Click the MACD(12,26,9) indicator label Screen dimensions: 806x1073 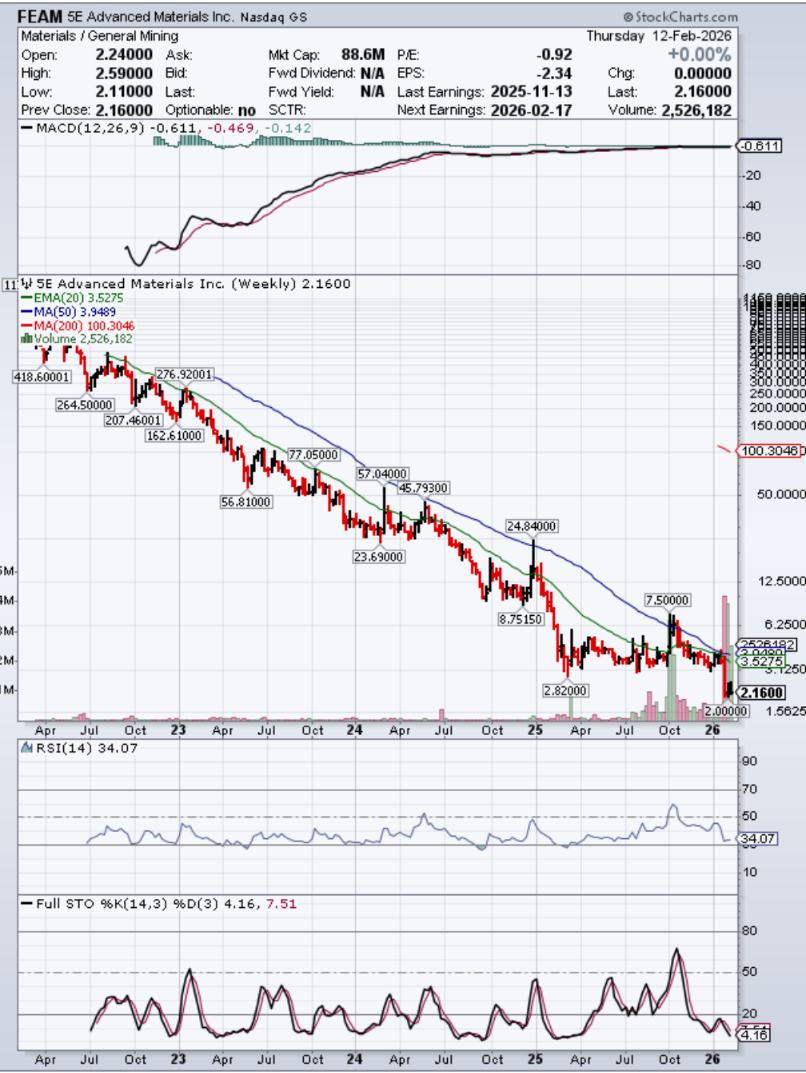[x=90, y=128]
